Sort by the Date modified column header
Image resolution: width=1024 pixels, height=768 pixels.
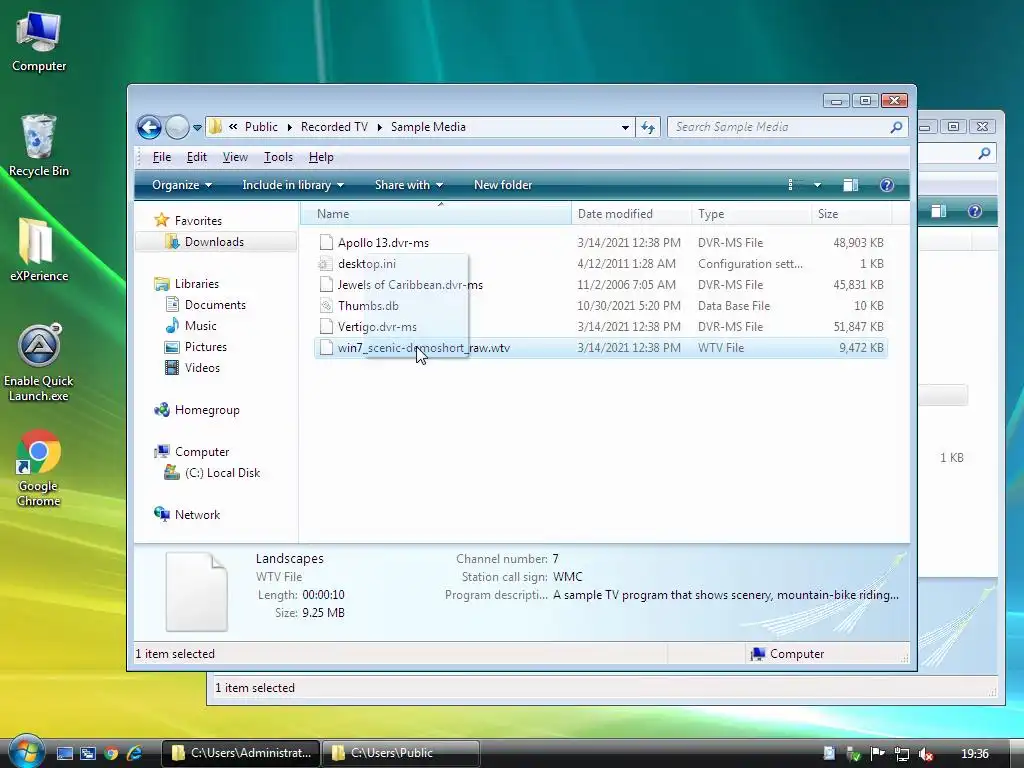[632, 214]
